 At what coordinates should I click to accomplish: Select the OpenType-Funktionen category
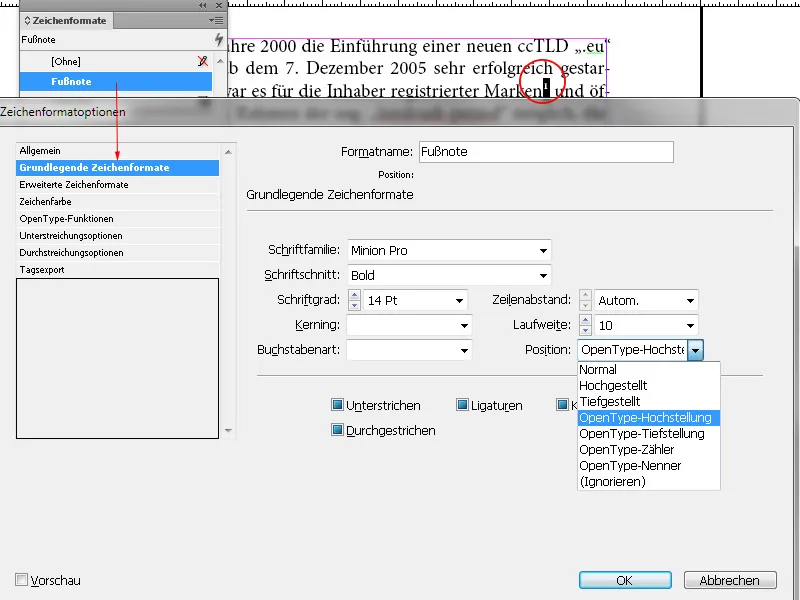coord(117,218)
